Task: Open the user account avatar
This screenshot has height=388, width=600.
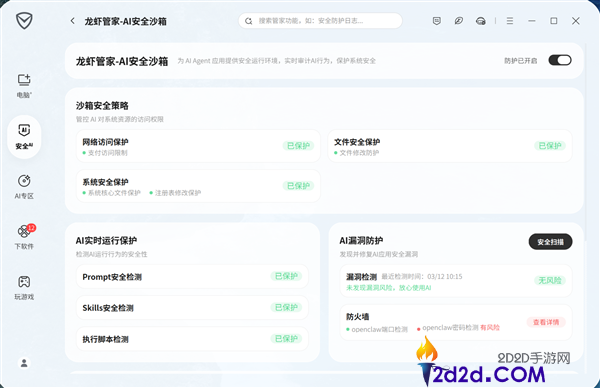Action: (x=24, y=363)
